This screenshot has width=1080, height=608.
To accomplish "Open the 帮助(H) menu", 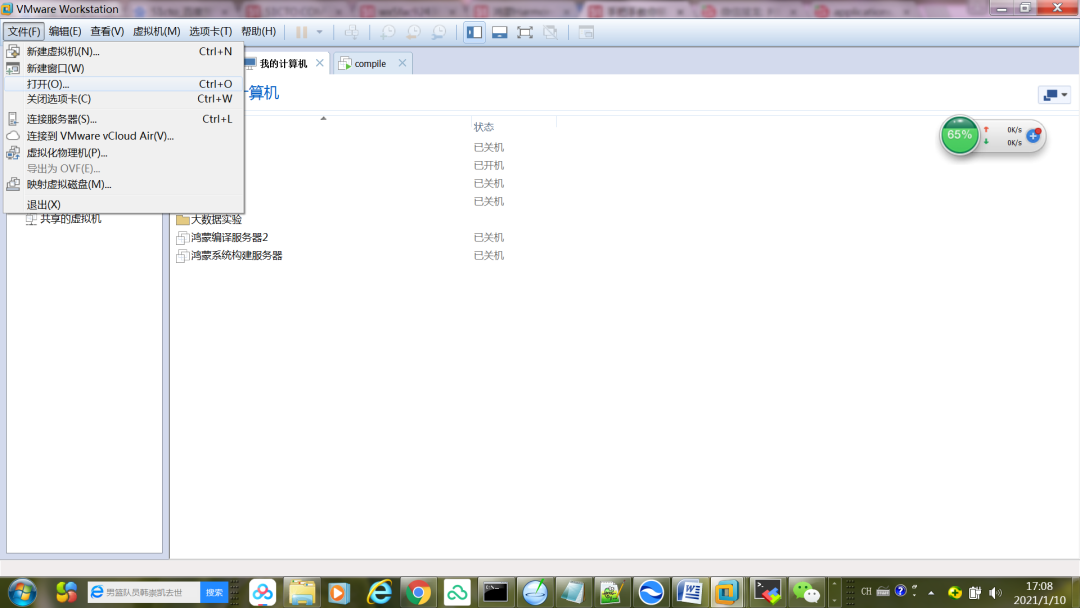I will point(258,32).
